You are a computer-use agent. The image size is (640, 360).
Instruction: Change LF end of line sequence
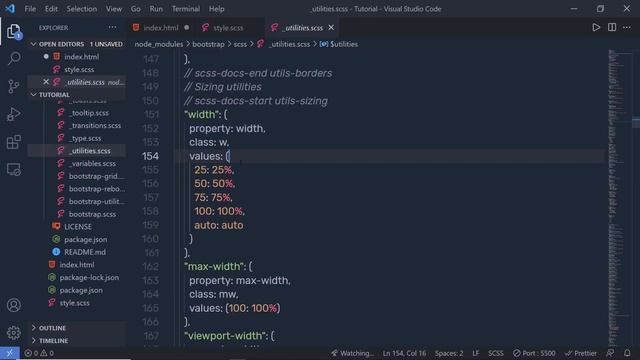pos(476,353)
